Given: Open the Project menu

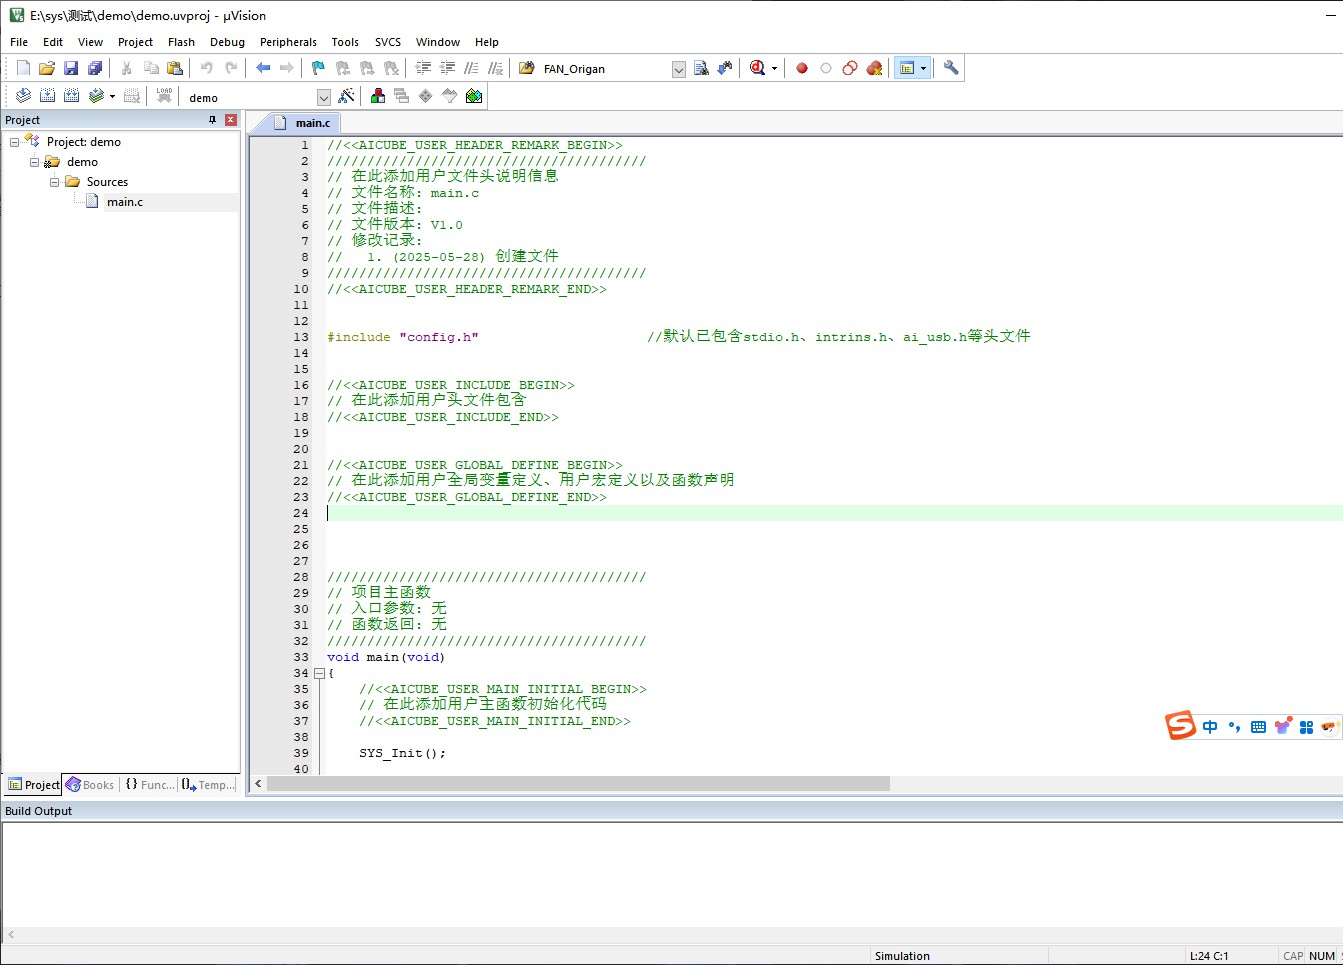Looking at the screenshot, I should [x=135, y=42].
